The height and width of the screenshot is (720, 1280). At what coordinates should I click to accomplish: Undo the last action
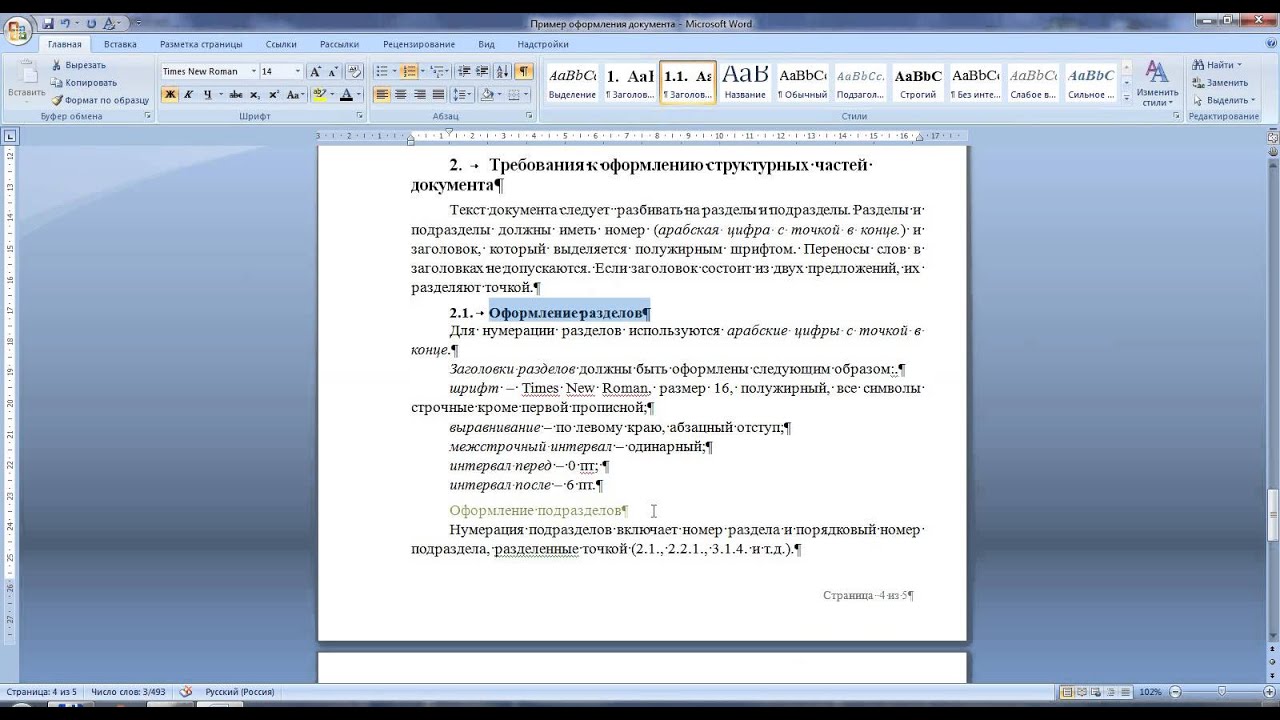(x=66, y=23)
